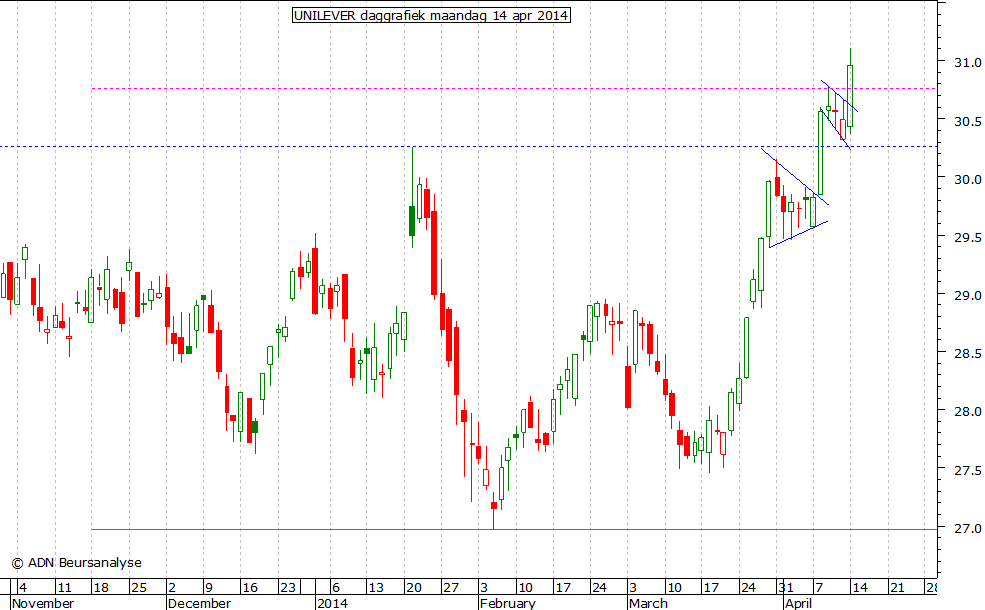Click the chart title UNILEVER daggrafiek maandag 14 apr 2014

(x=432, y=15)
